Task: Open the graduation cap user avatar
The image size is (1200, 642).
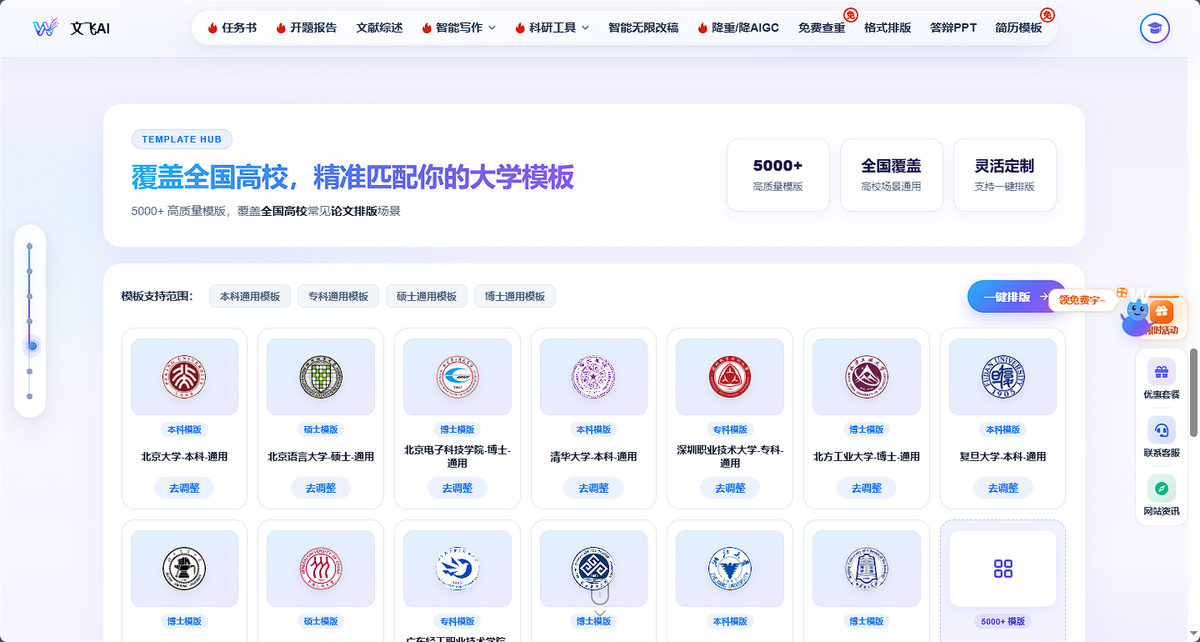Action: 1155,28
